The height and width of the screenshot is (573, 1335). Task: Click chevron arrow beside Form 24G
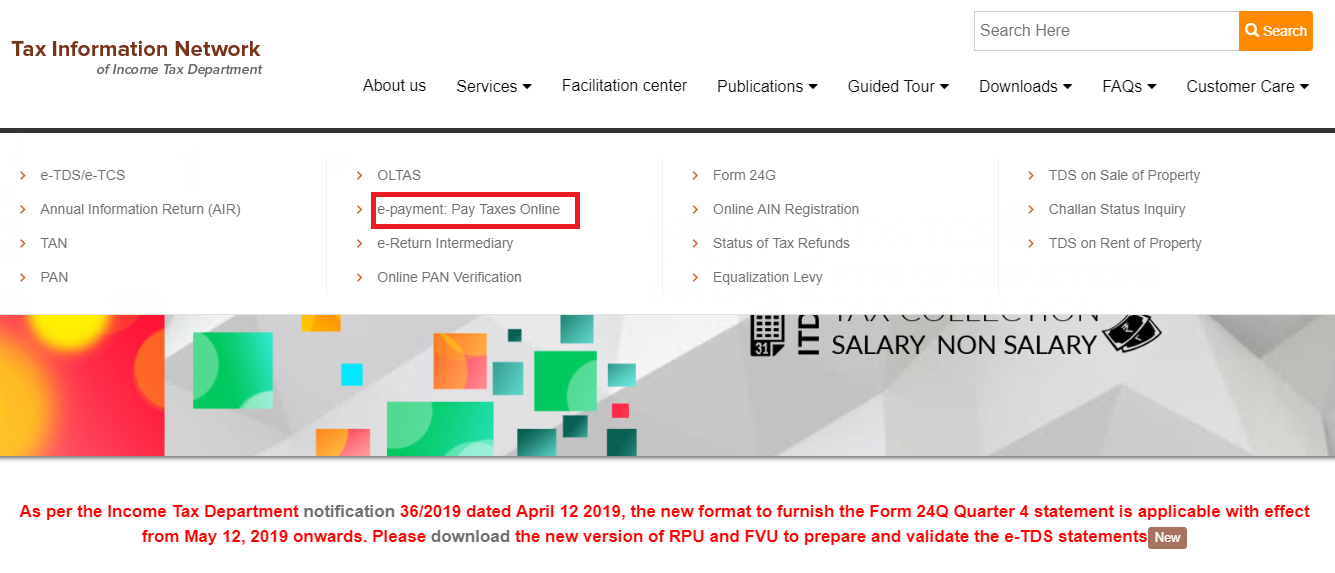(x=696, y=175)
